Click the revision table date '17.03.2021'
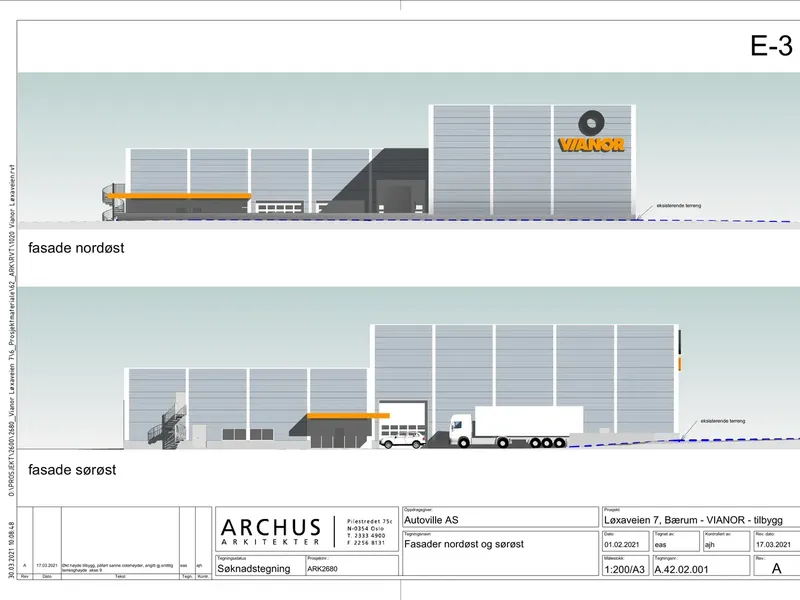This screenshot has width=800, height=600. click(47, 565)
